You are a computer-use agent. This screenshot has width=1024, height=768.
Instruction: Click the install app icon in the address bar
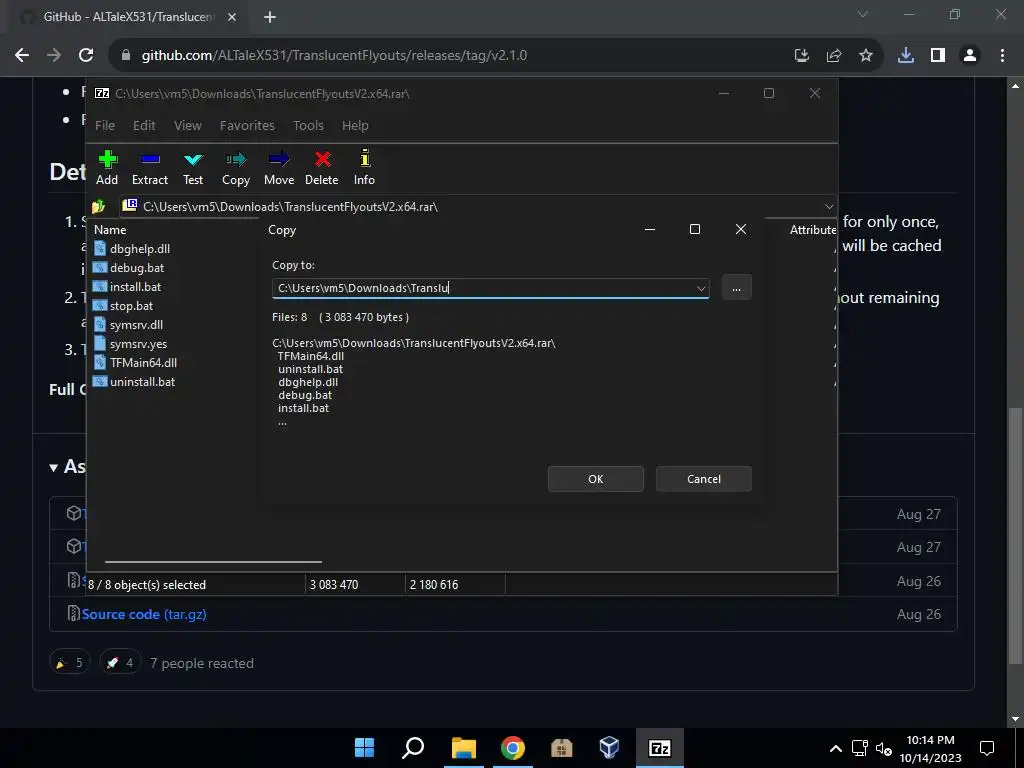click(802, 56)
